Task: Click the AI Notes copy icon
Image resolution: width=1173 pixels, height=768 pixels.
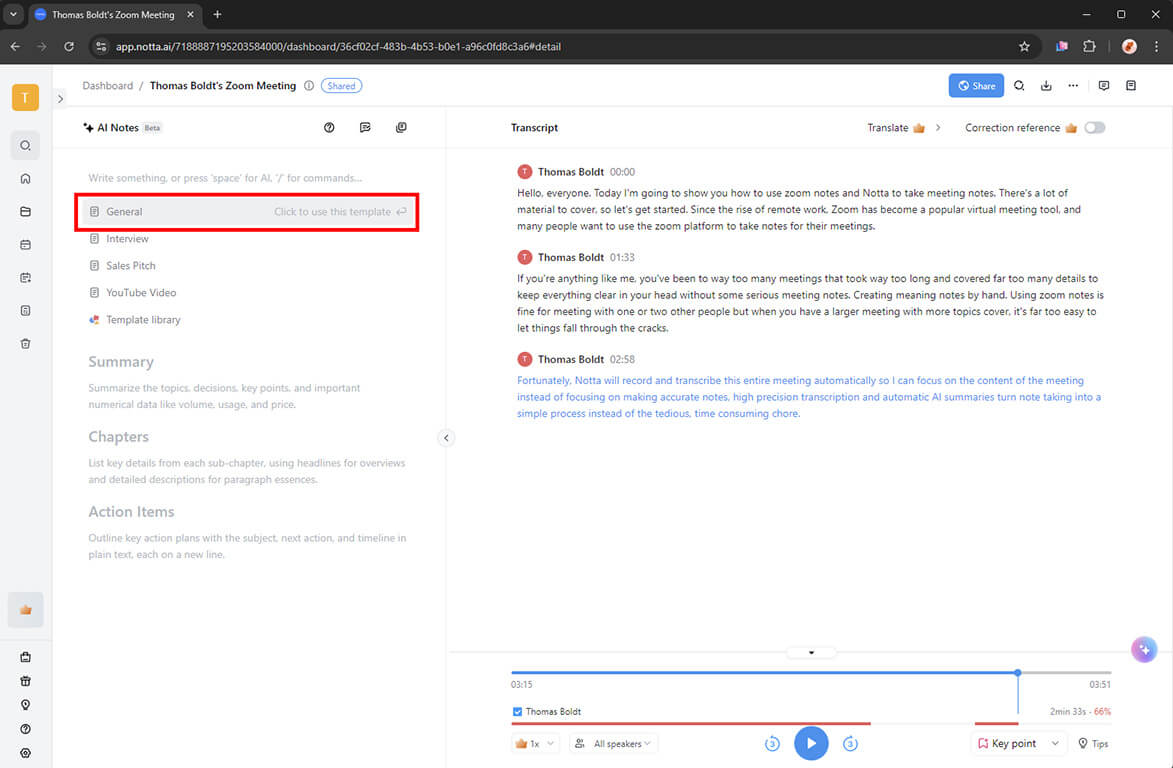Action: (x=401, y=128)
